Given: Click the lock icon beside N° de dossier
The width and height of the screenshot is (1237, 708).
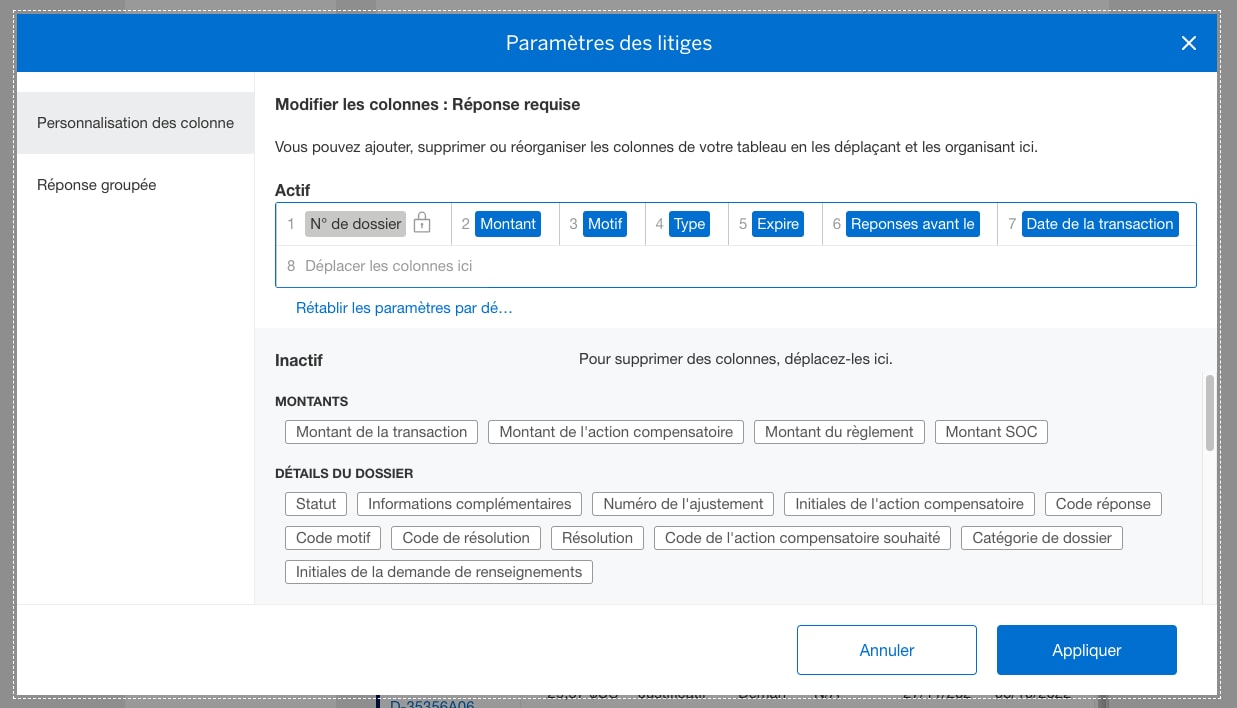Looking at the screenshot, I should 422,223.
